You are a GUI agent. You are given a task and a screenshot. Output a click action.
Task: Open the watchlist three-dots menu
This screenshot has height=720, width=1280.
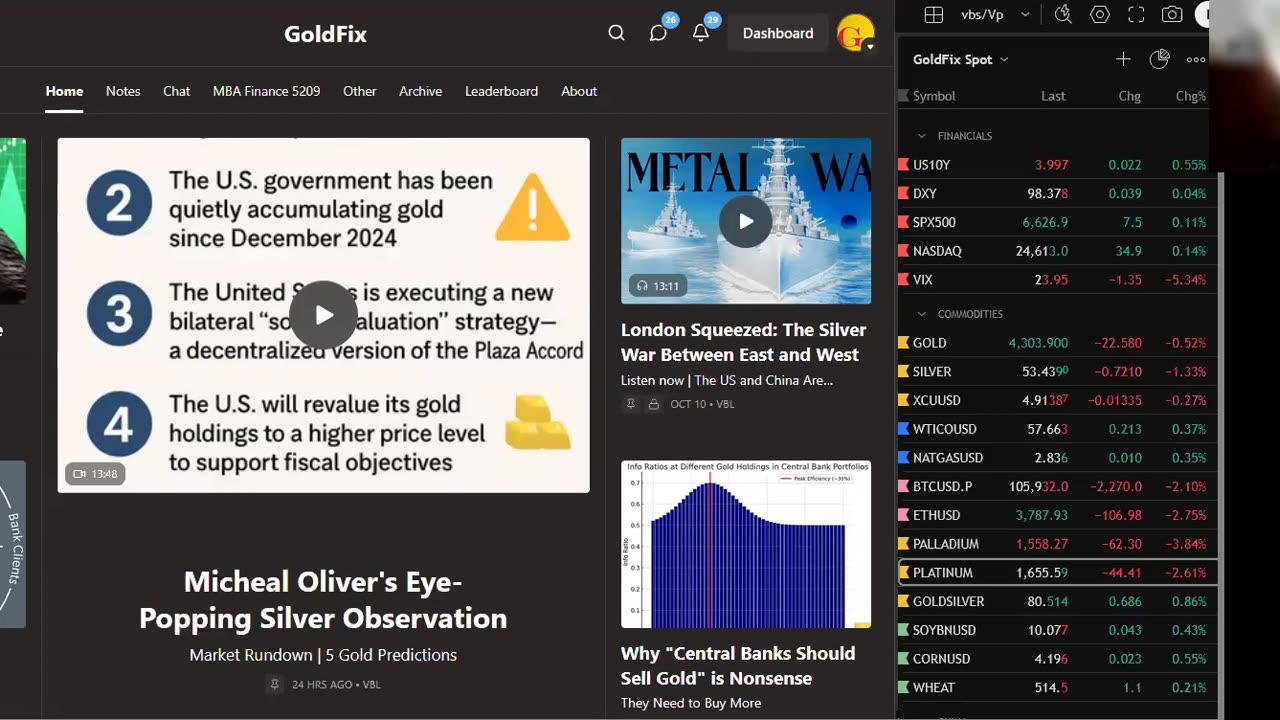point(1196,59)
